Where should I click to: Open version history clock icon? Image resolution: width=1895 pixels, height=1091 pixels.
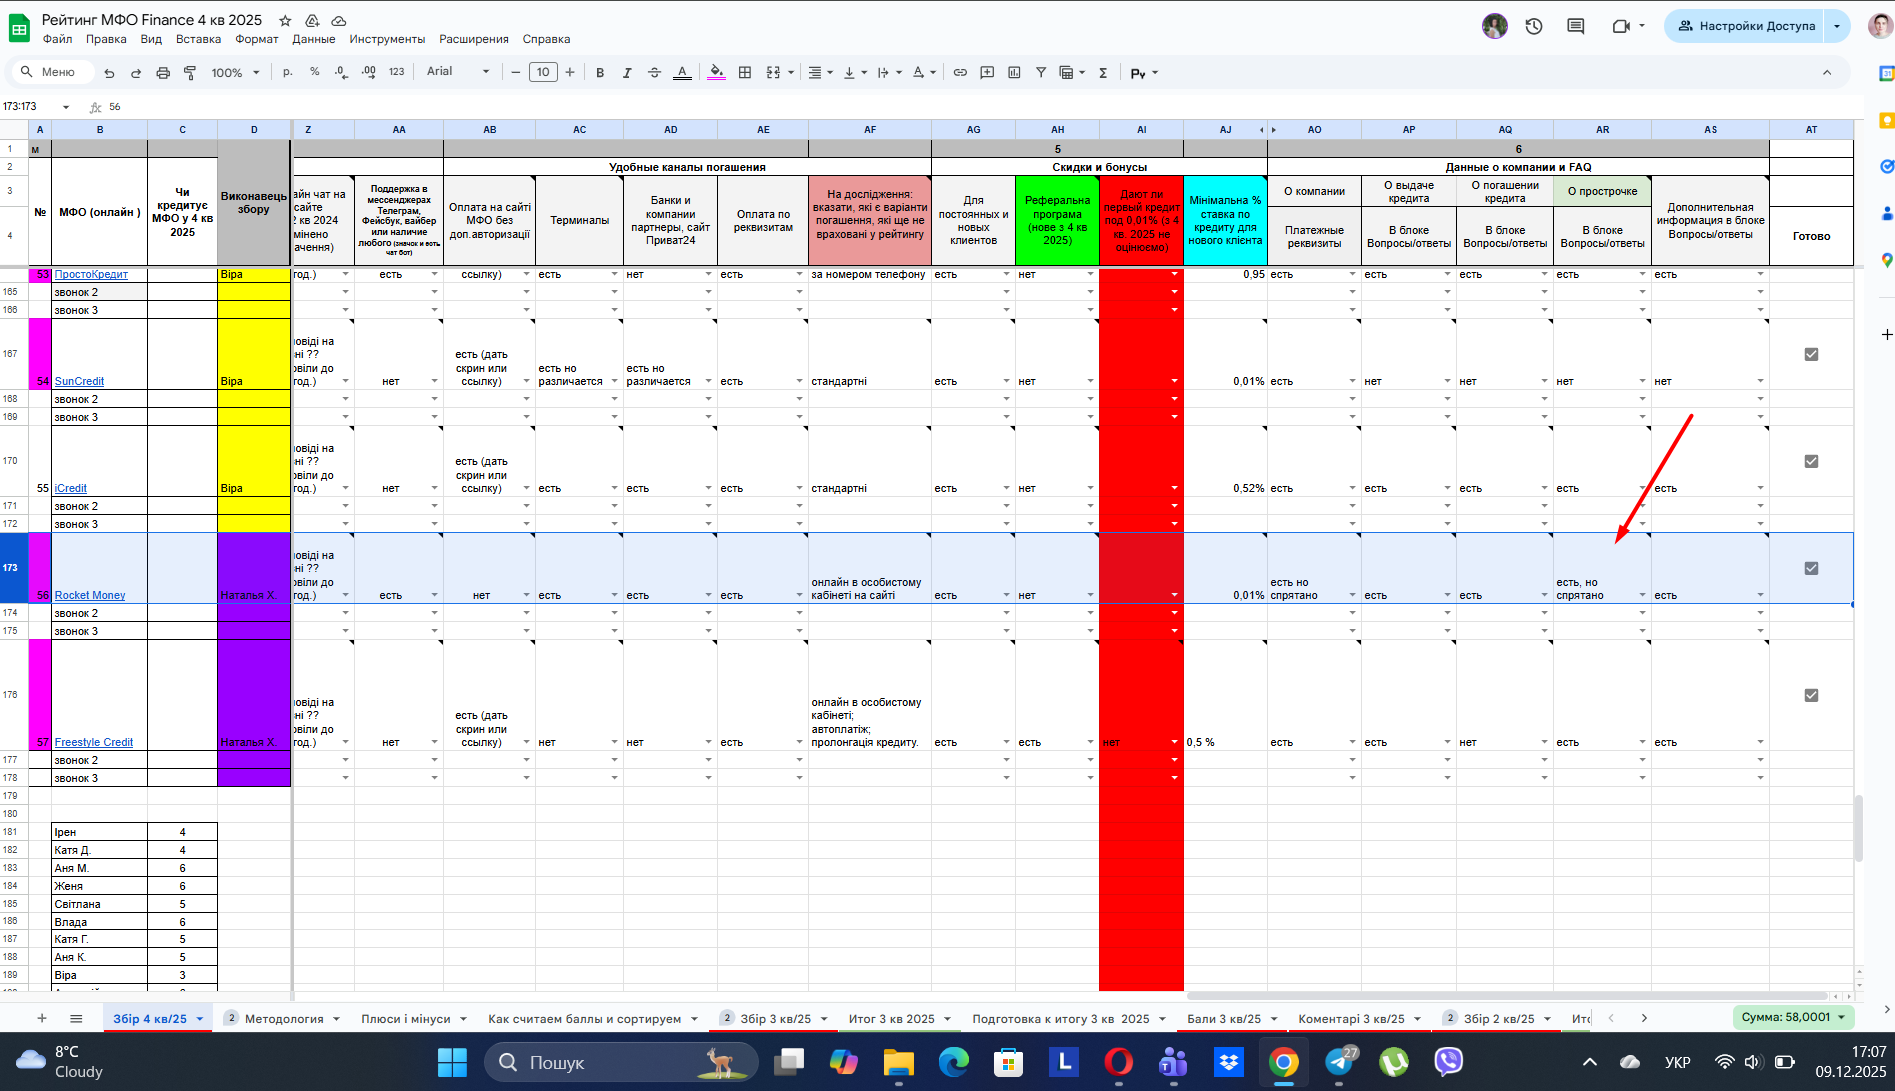tap(1534, 26)
